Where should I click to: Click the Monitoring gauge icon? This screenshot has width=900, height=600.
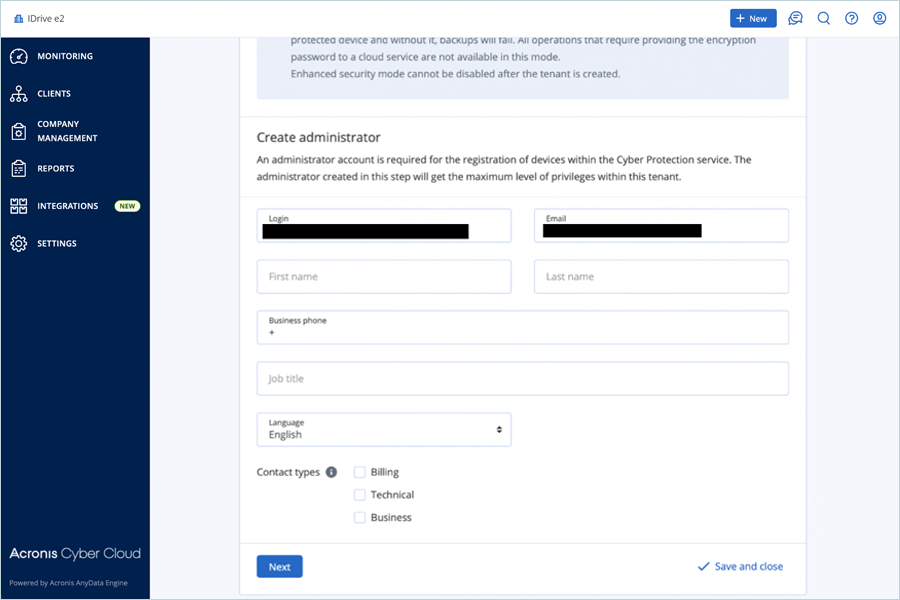coord(19,56)
